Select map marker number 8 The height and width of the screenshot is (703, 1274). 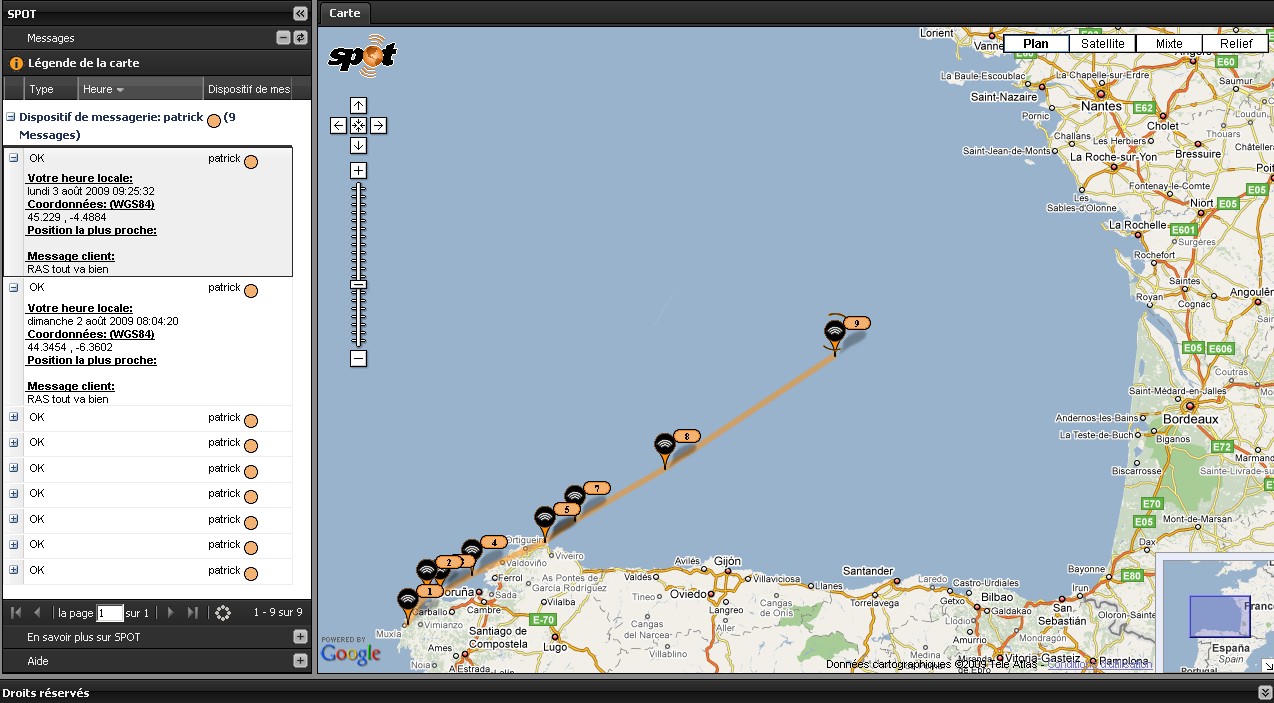664,449
